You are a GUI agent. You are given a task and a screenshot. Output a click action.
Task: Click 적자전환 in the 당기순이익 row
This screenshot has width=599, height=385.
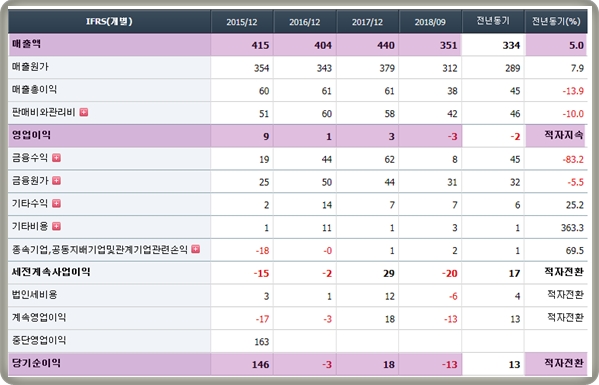point(564,363)
